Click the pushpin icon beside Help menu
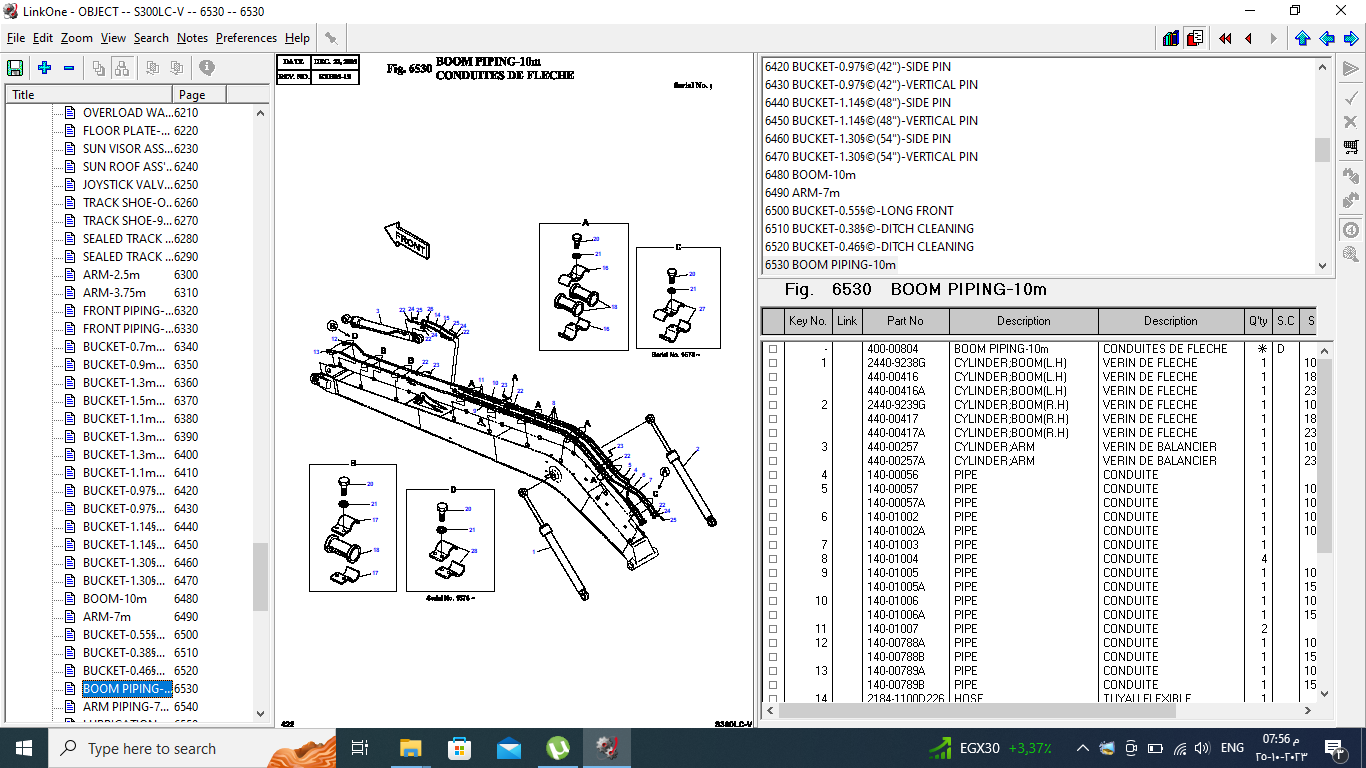 331,38
